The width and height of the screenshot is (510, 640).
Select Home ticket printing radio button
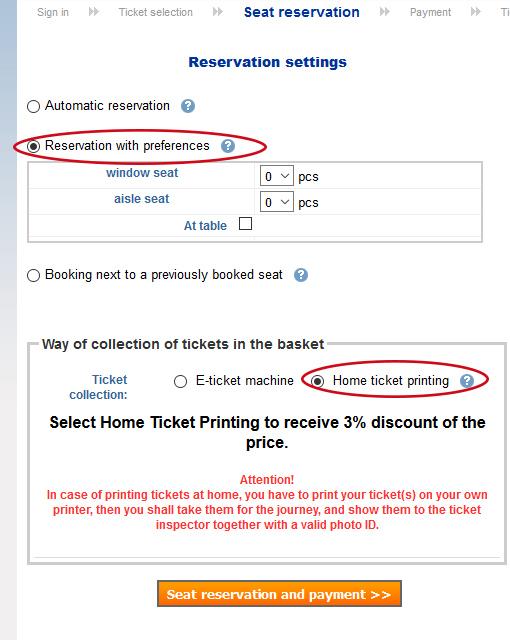point(317,381)
